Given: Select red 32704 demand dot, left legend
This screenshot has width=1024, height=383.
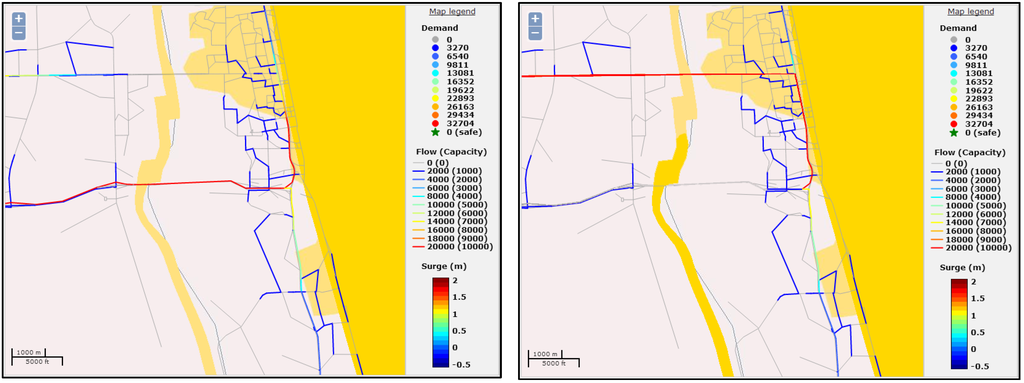Looking at the screenshot, I should pos(436,123).
